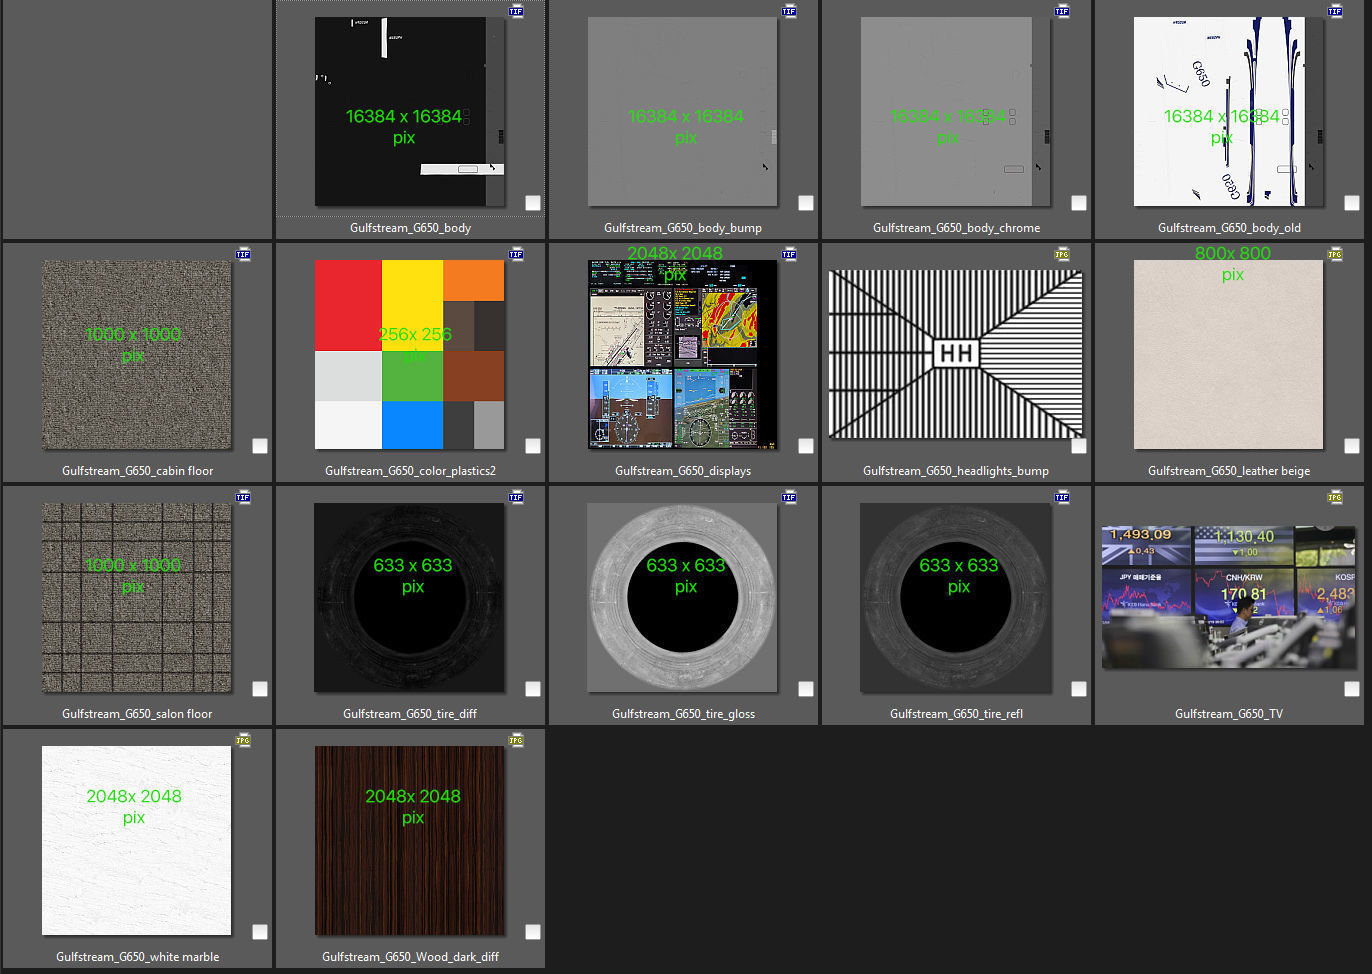Click the TIF badge on Gulfstream_G650_body_bump
This screenshot has width=1372, height=974.
pyautogui.click(x=789, y=11)
